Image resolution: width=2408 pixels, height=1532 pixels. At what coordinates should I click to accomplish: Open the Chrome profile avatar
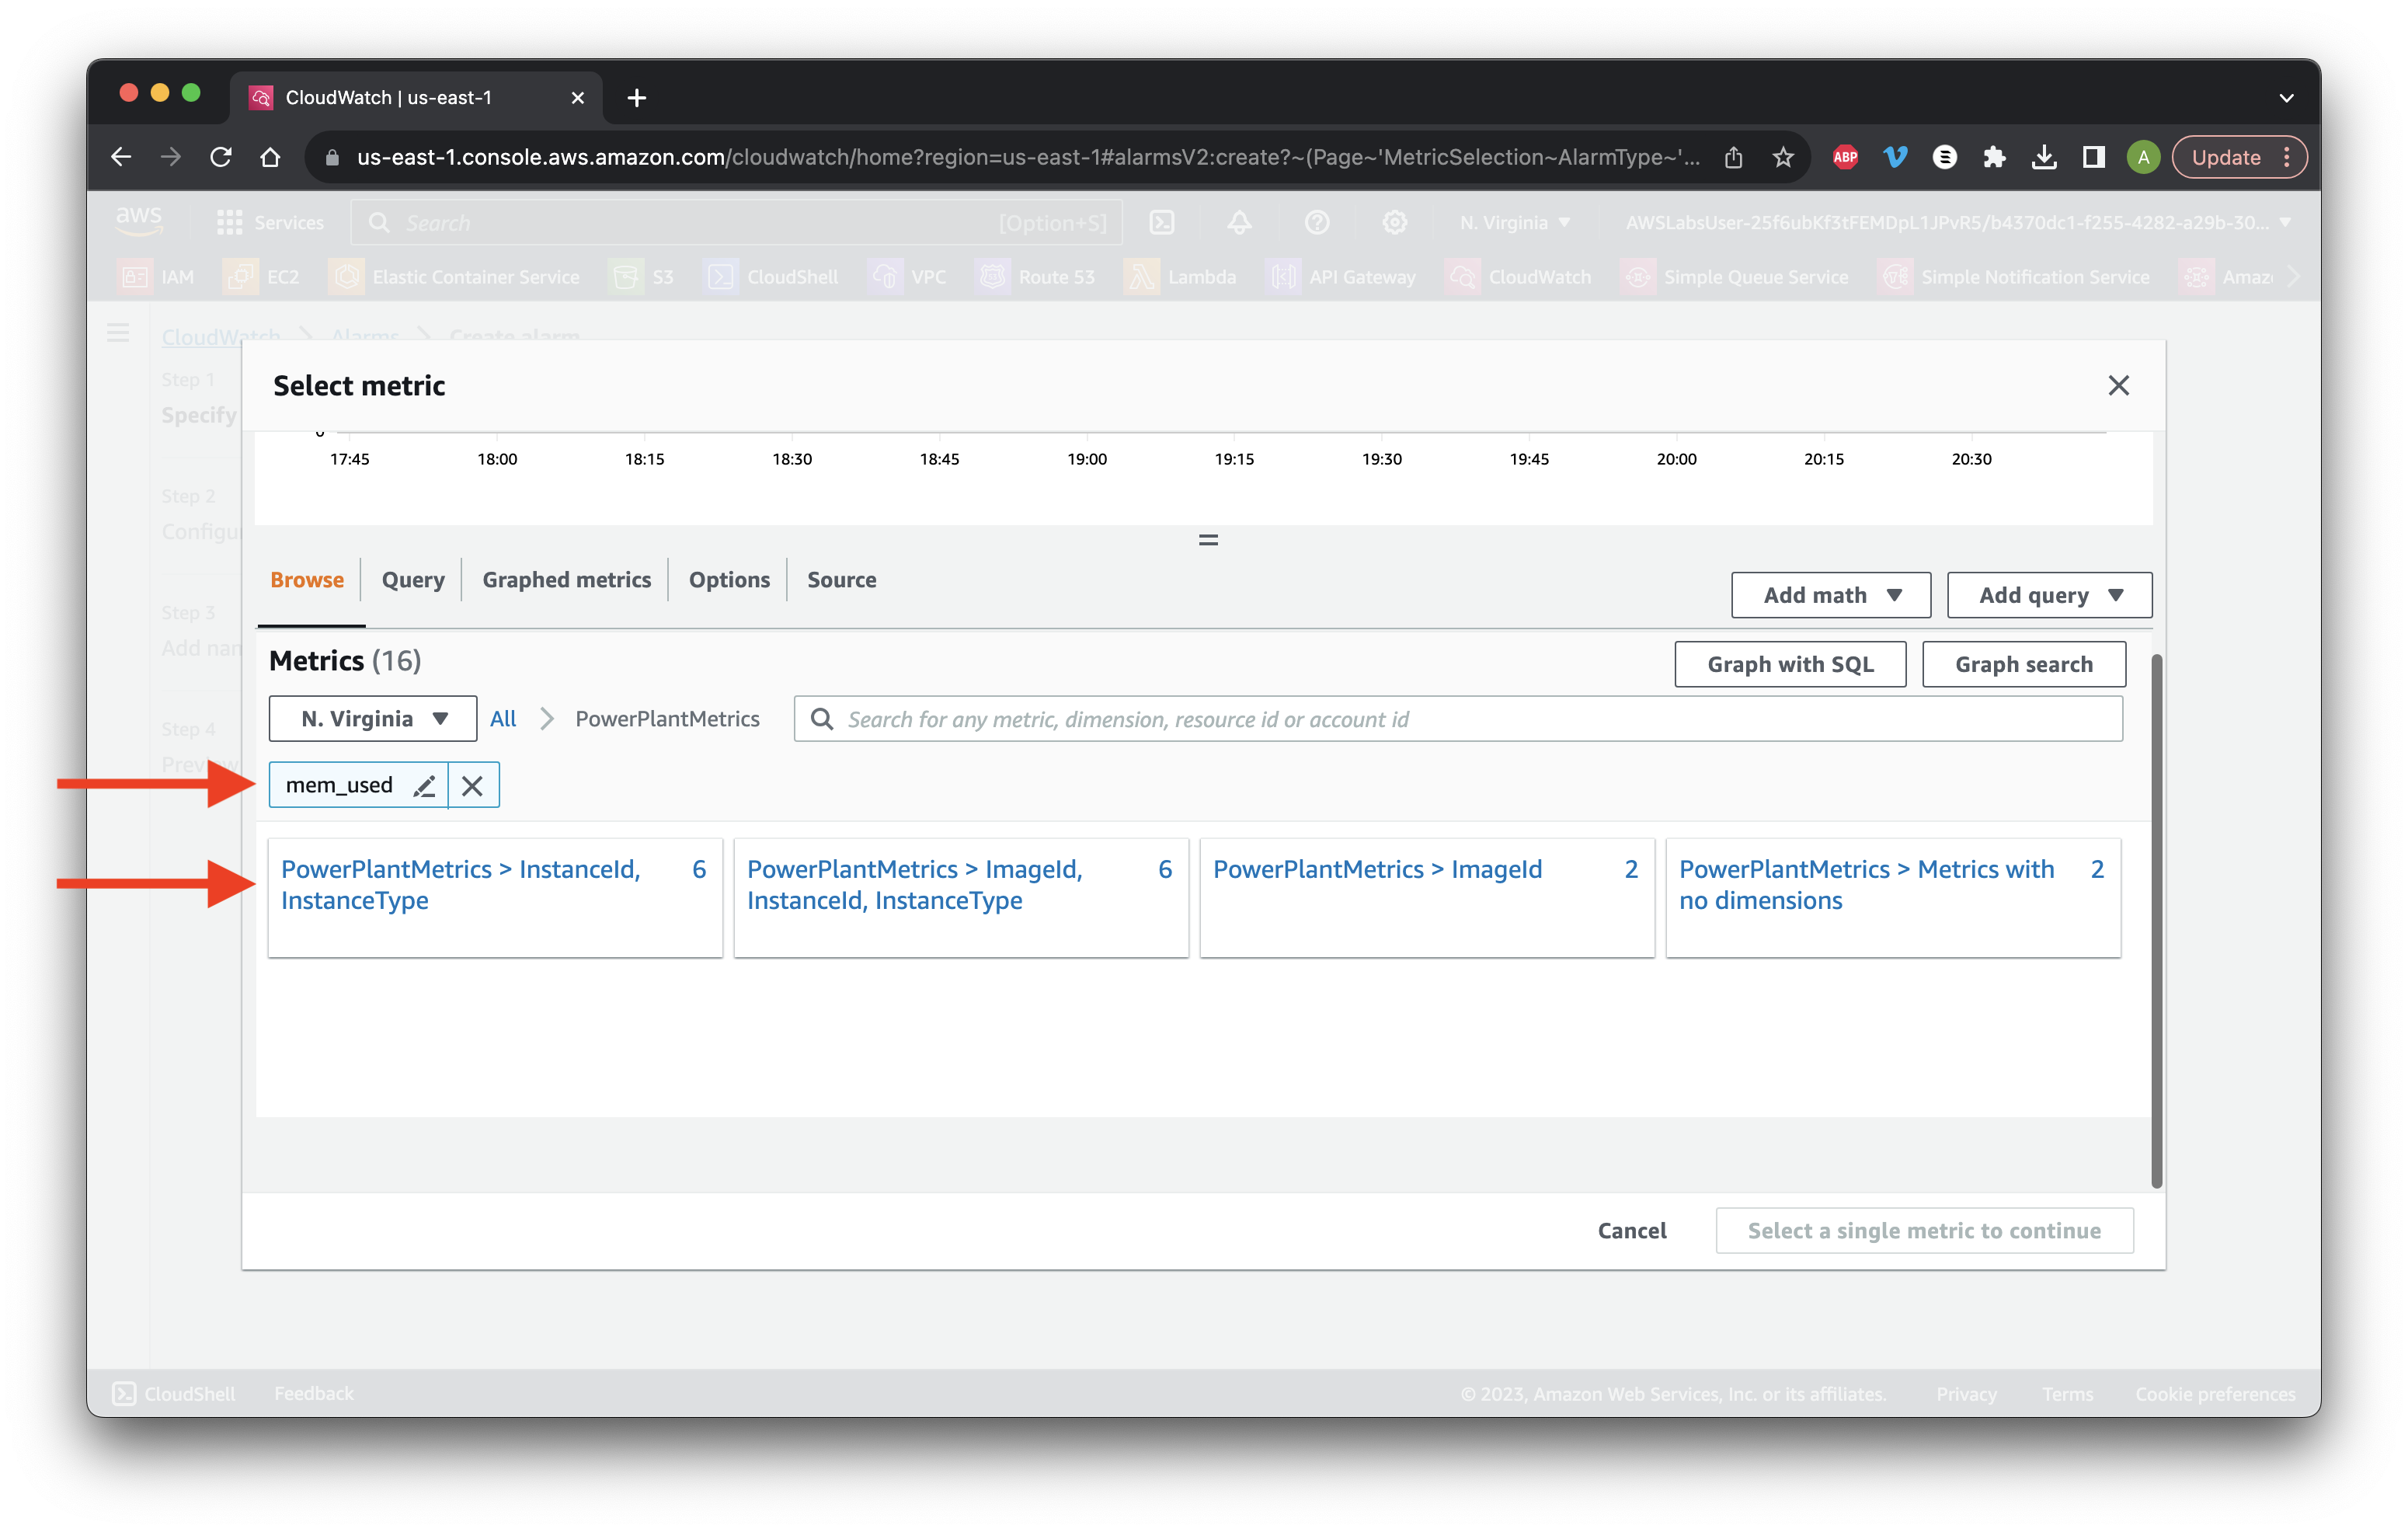tap(2143, 157)
